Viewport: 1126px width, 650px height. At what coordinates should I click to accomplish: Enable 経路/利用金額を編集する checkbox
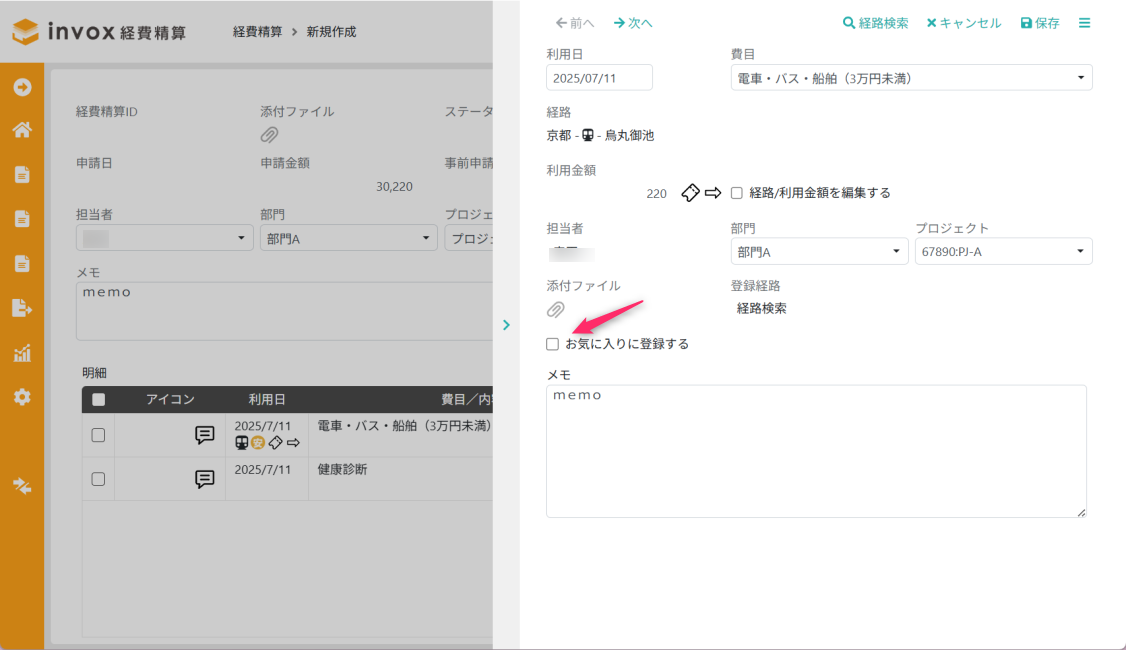[737, 192]
